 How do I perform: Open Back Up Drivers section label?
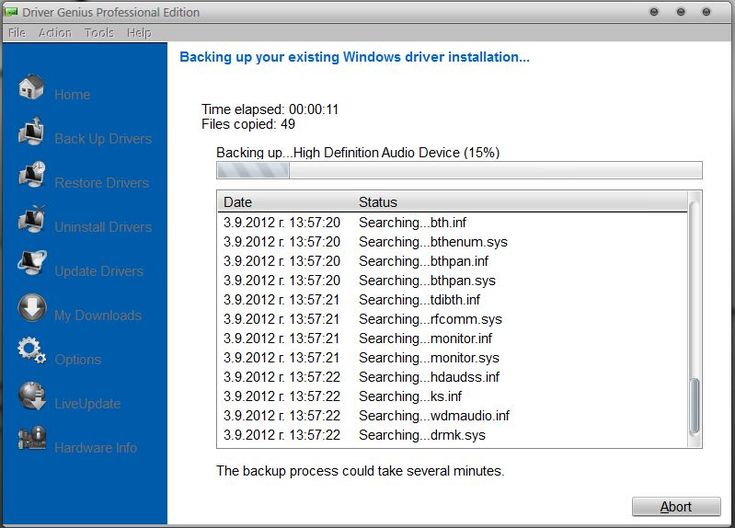[103, 139]
